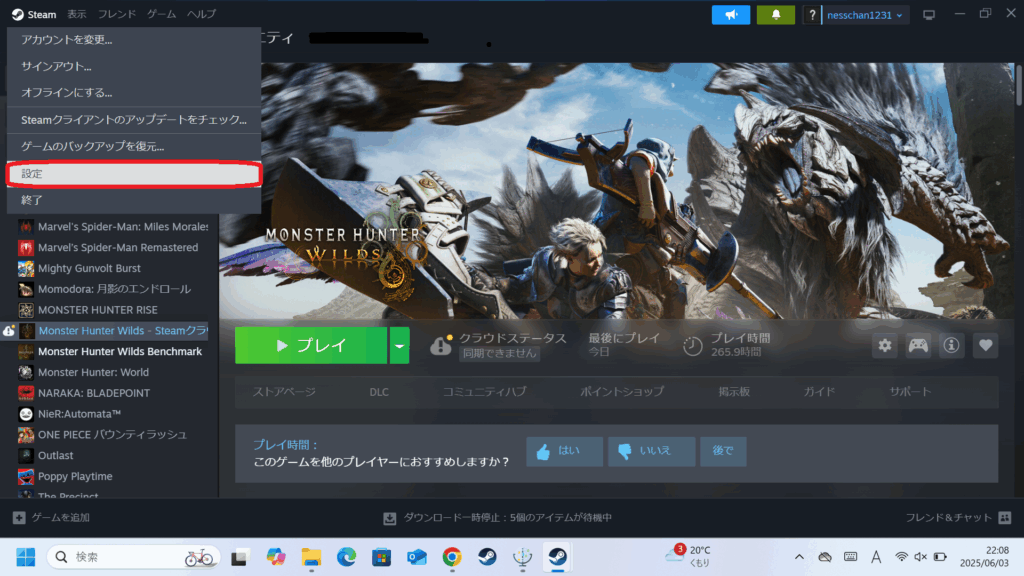Open the ストアページ tab
Screen dimensions: 1024x576
pyautogui.click(x=284, y=392)
